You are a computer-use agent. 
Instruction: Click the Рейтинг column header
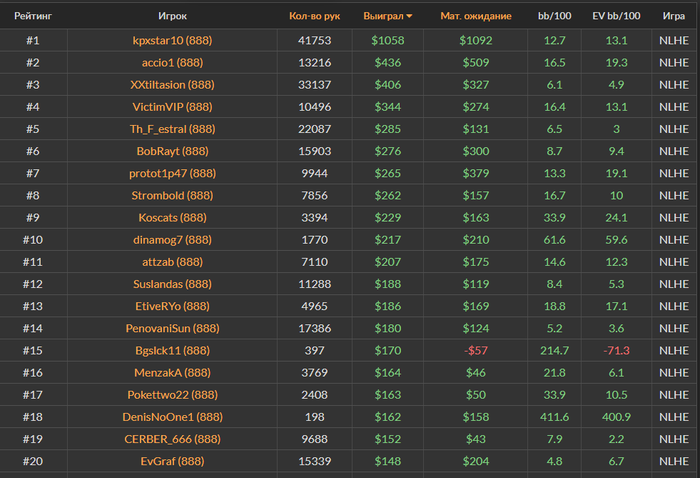pos(33,17)
